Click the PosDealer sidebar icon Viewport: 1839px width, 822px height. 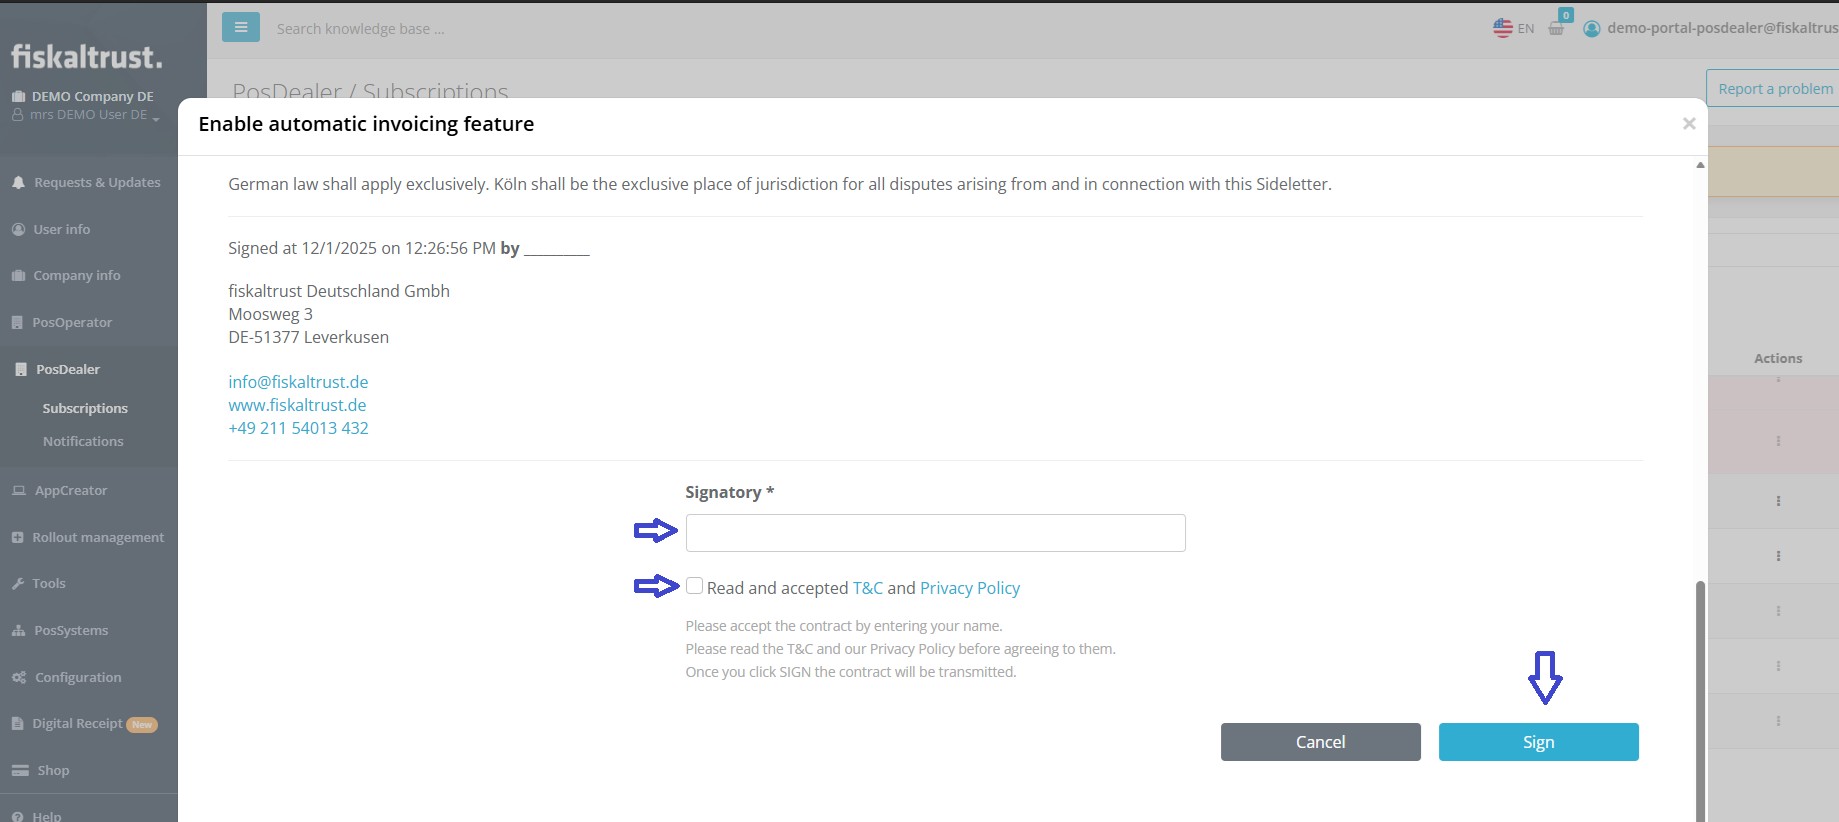coord(21,370)
